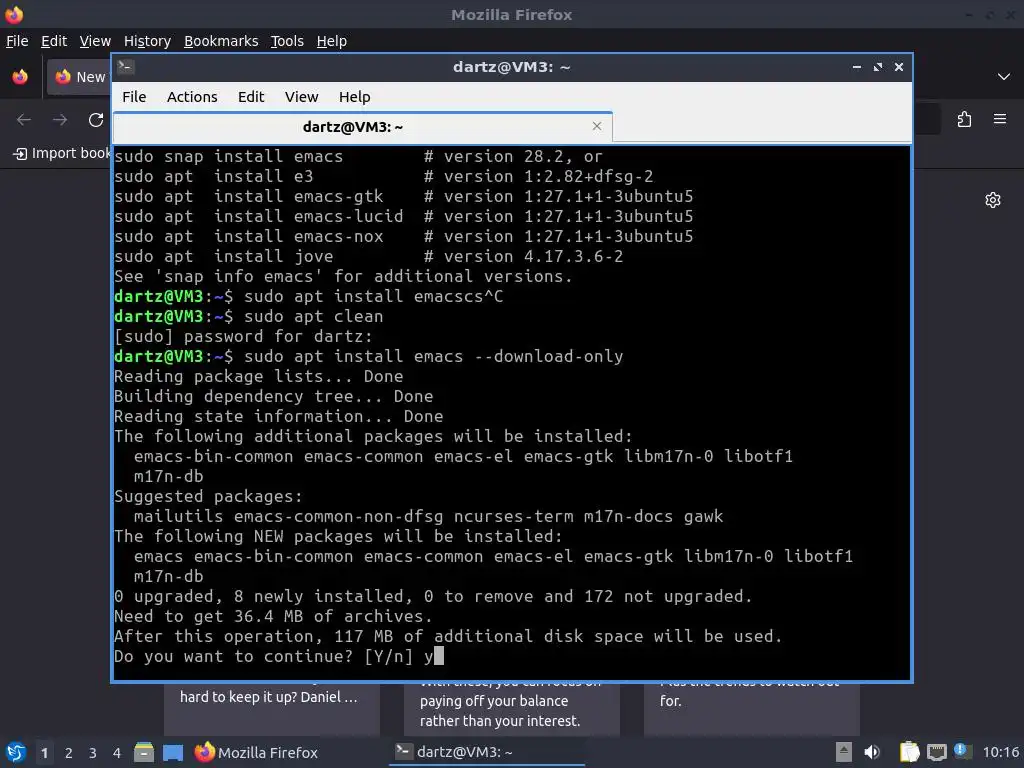Switch to workspace 2 in the pager

[x=69, y=753]
